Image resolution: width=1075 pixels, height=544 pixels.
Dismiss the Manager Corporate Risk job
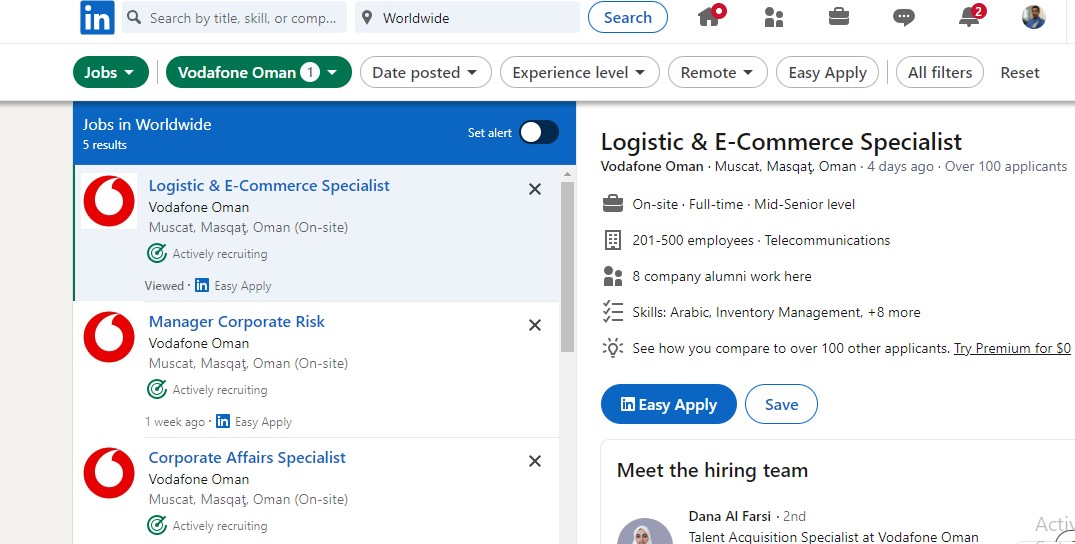535,325
